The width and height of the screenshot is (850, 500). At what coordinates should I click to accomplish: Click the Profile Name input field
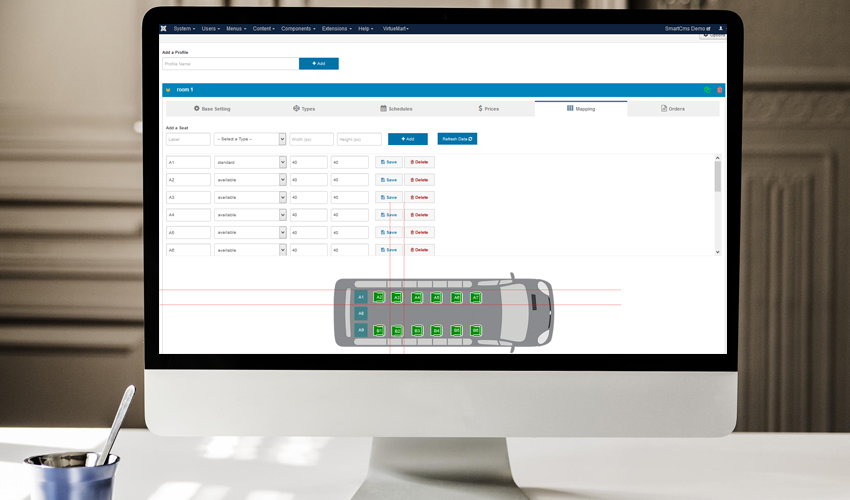[x=230, y=64]
